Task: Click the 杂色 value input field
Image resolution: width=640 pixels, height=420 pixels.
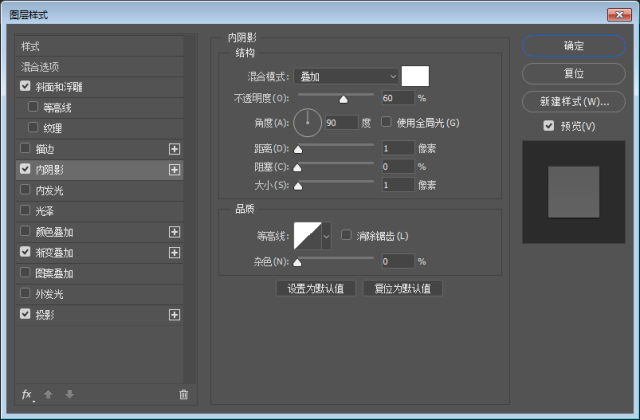Action: [x=398, y=261]
